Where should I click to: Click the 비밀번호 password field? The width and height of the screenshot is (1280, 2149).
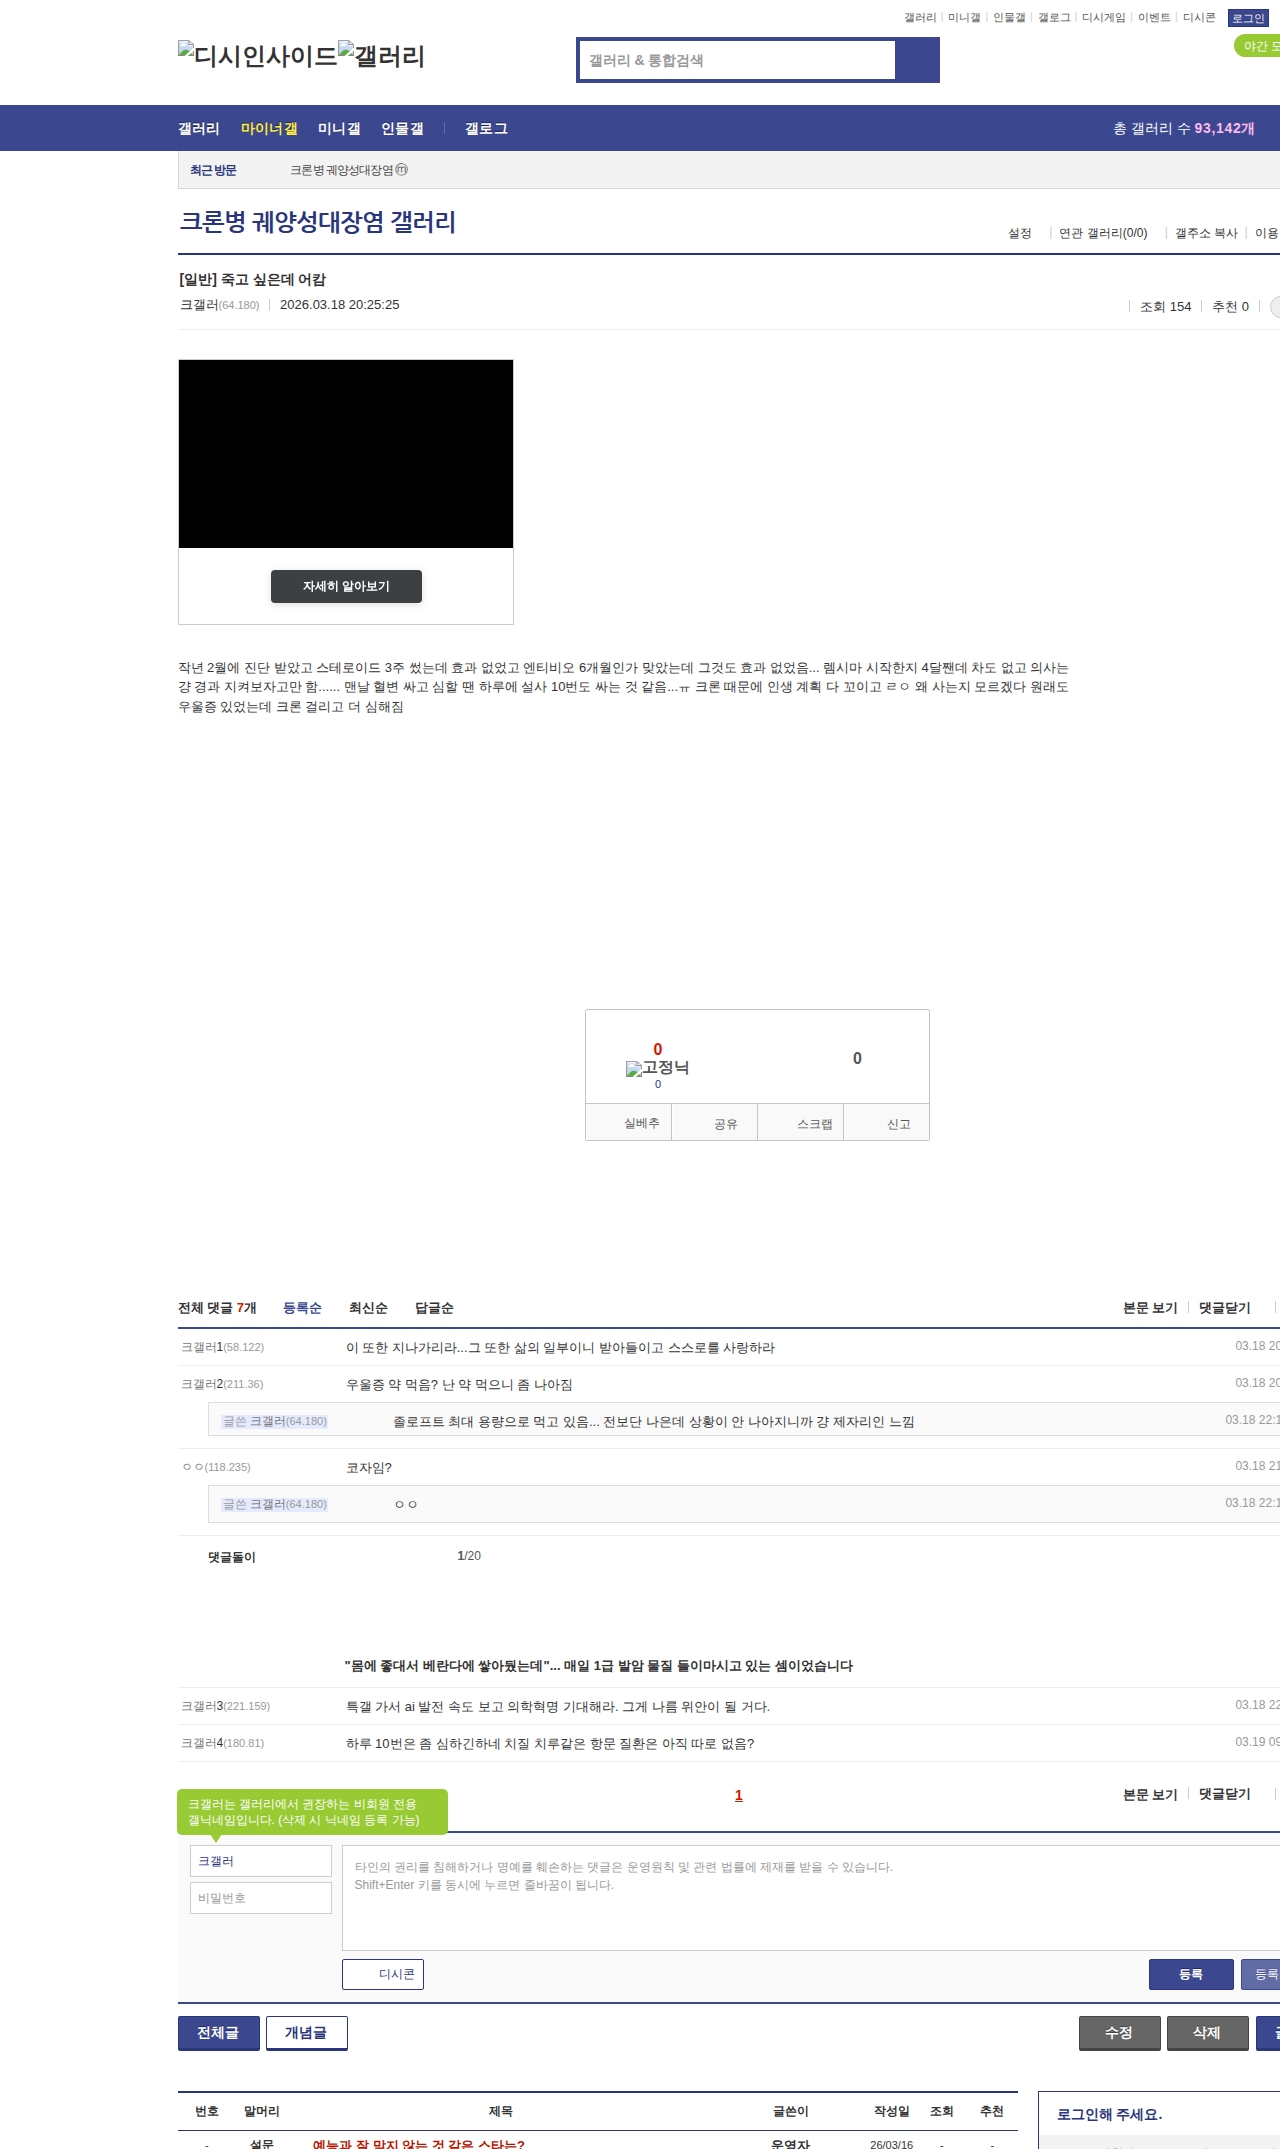(x=260, y=1898)
